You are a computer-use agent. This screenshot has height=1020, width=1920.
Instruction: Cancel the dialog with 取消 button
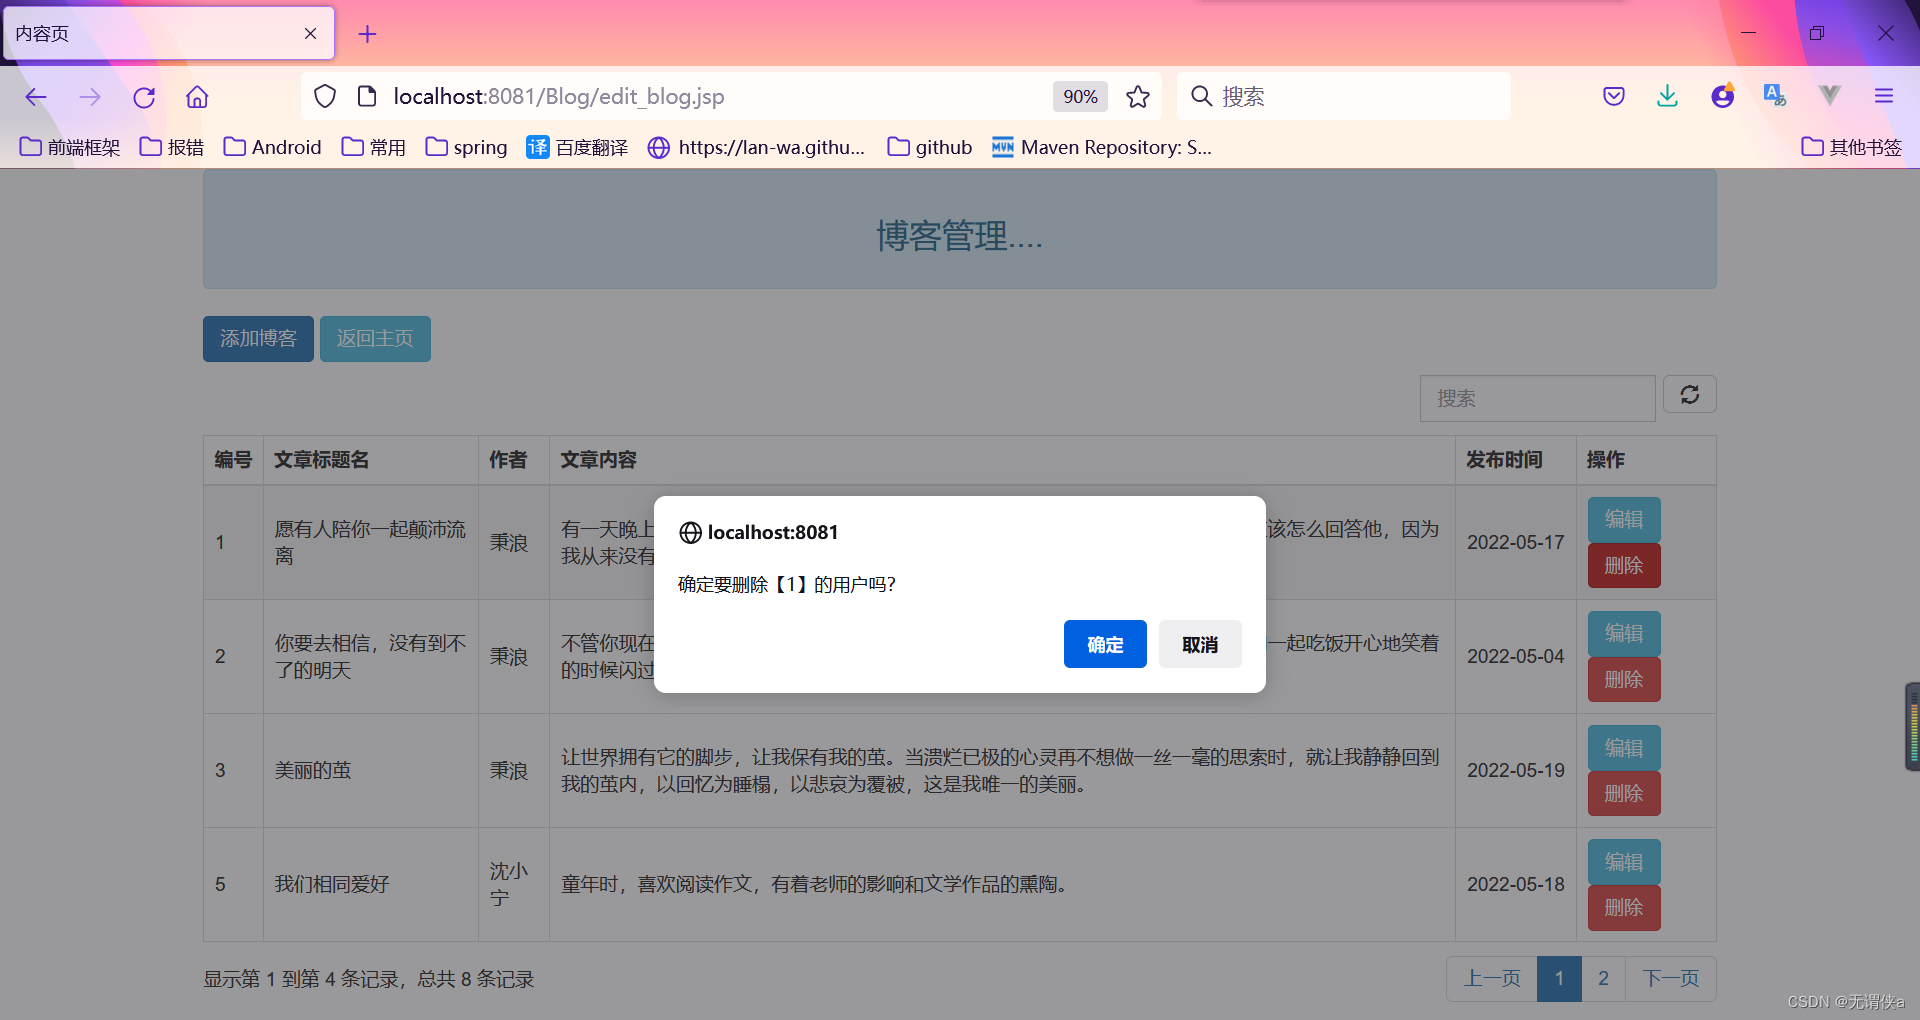tap(1200, 644)
